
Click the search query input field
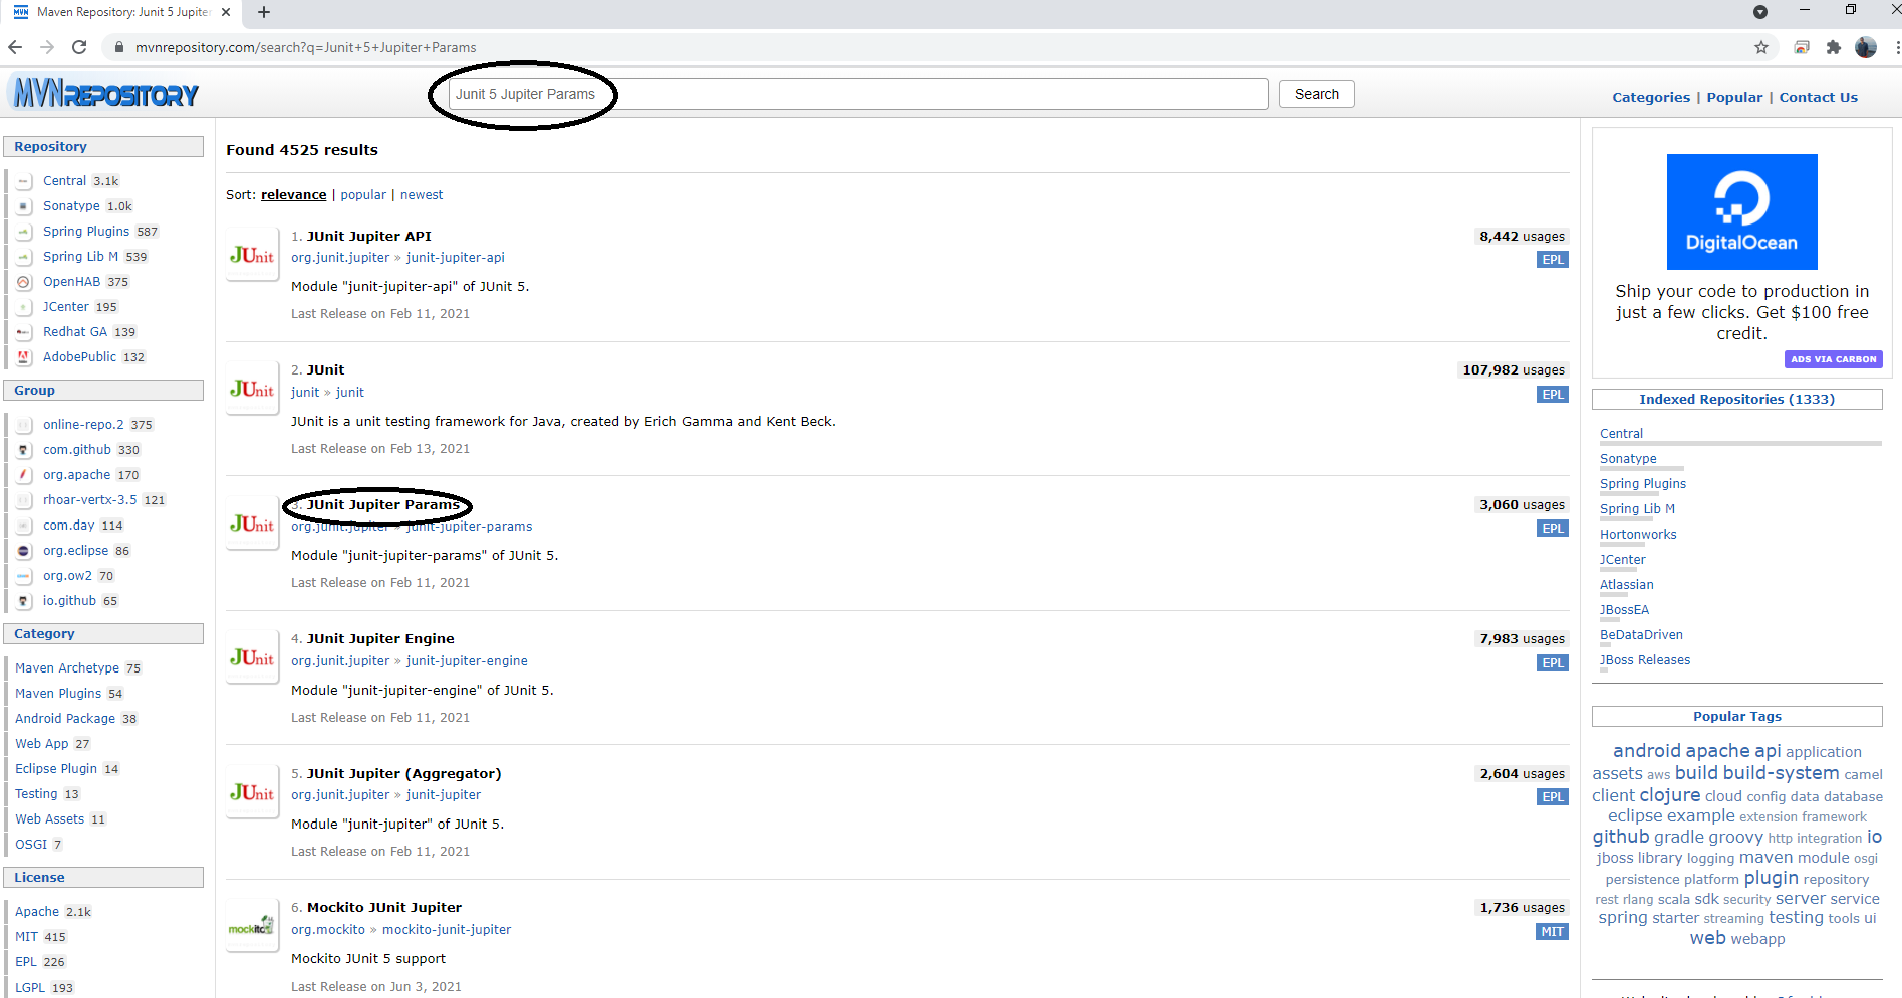pos(858,94)
